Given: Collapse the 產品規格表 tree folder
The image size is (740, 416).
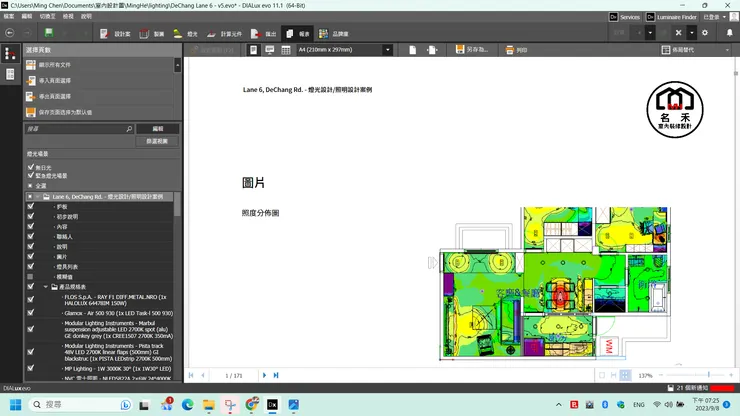Looking at the screenshot, I should [46, 286].
